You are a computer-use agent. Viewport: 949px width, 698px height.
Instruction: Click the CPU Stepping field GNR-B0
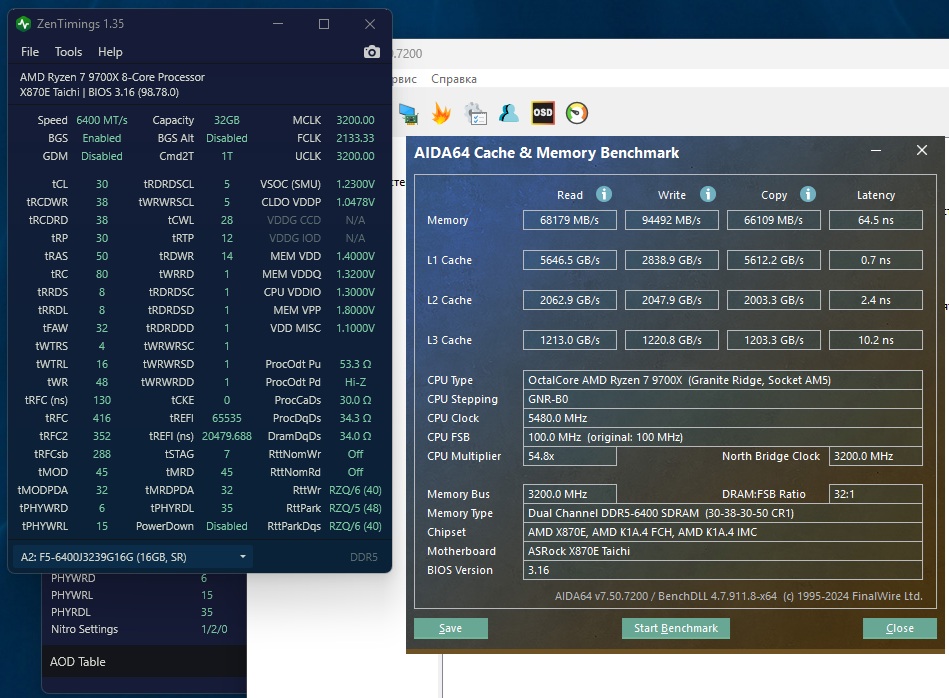coord(723,400)
